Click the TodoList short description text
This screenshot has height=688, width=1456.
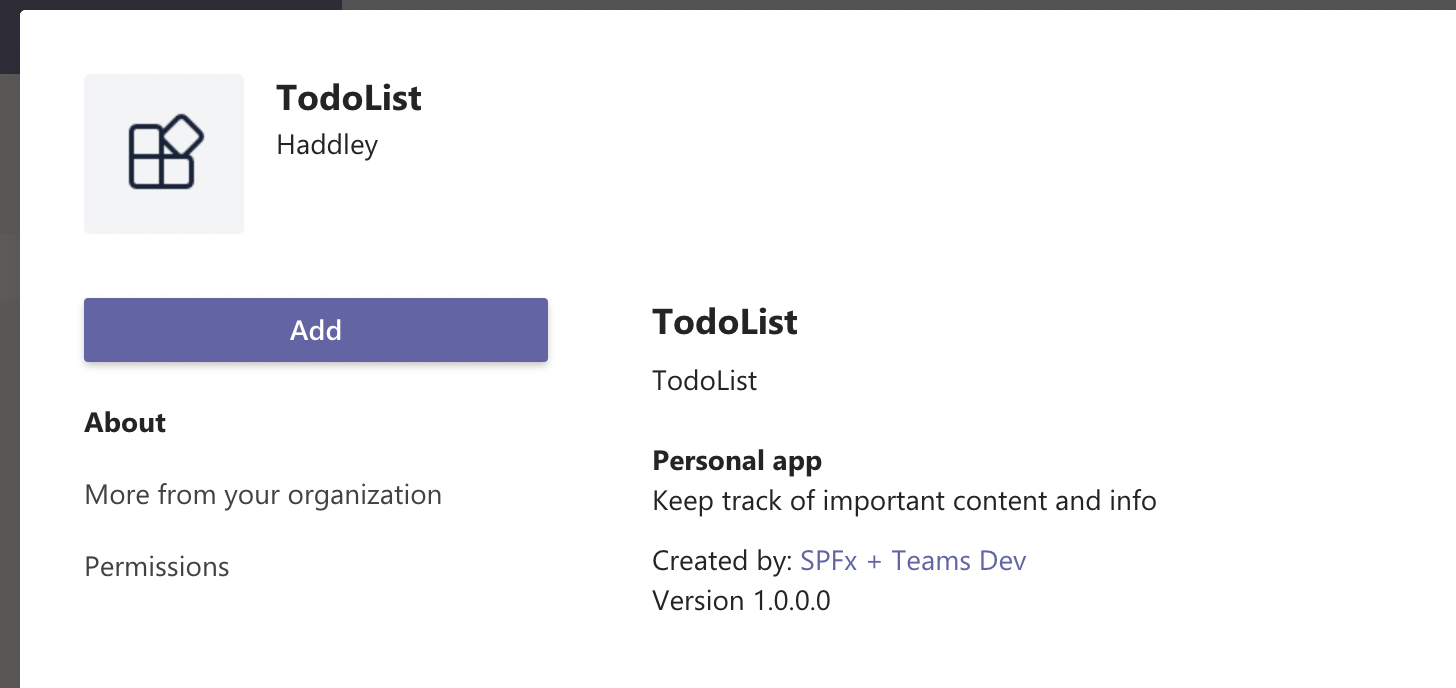[704, 381]
